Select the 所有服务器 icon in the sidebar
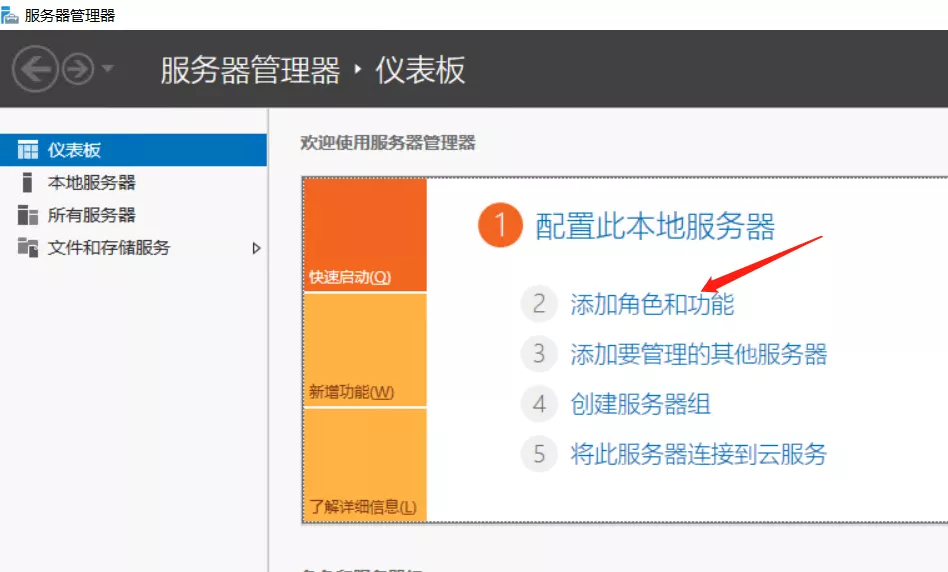The image size is (948, 572). pos(28,215)
